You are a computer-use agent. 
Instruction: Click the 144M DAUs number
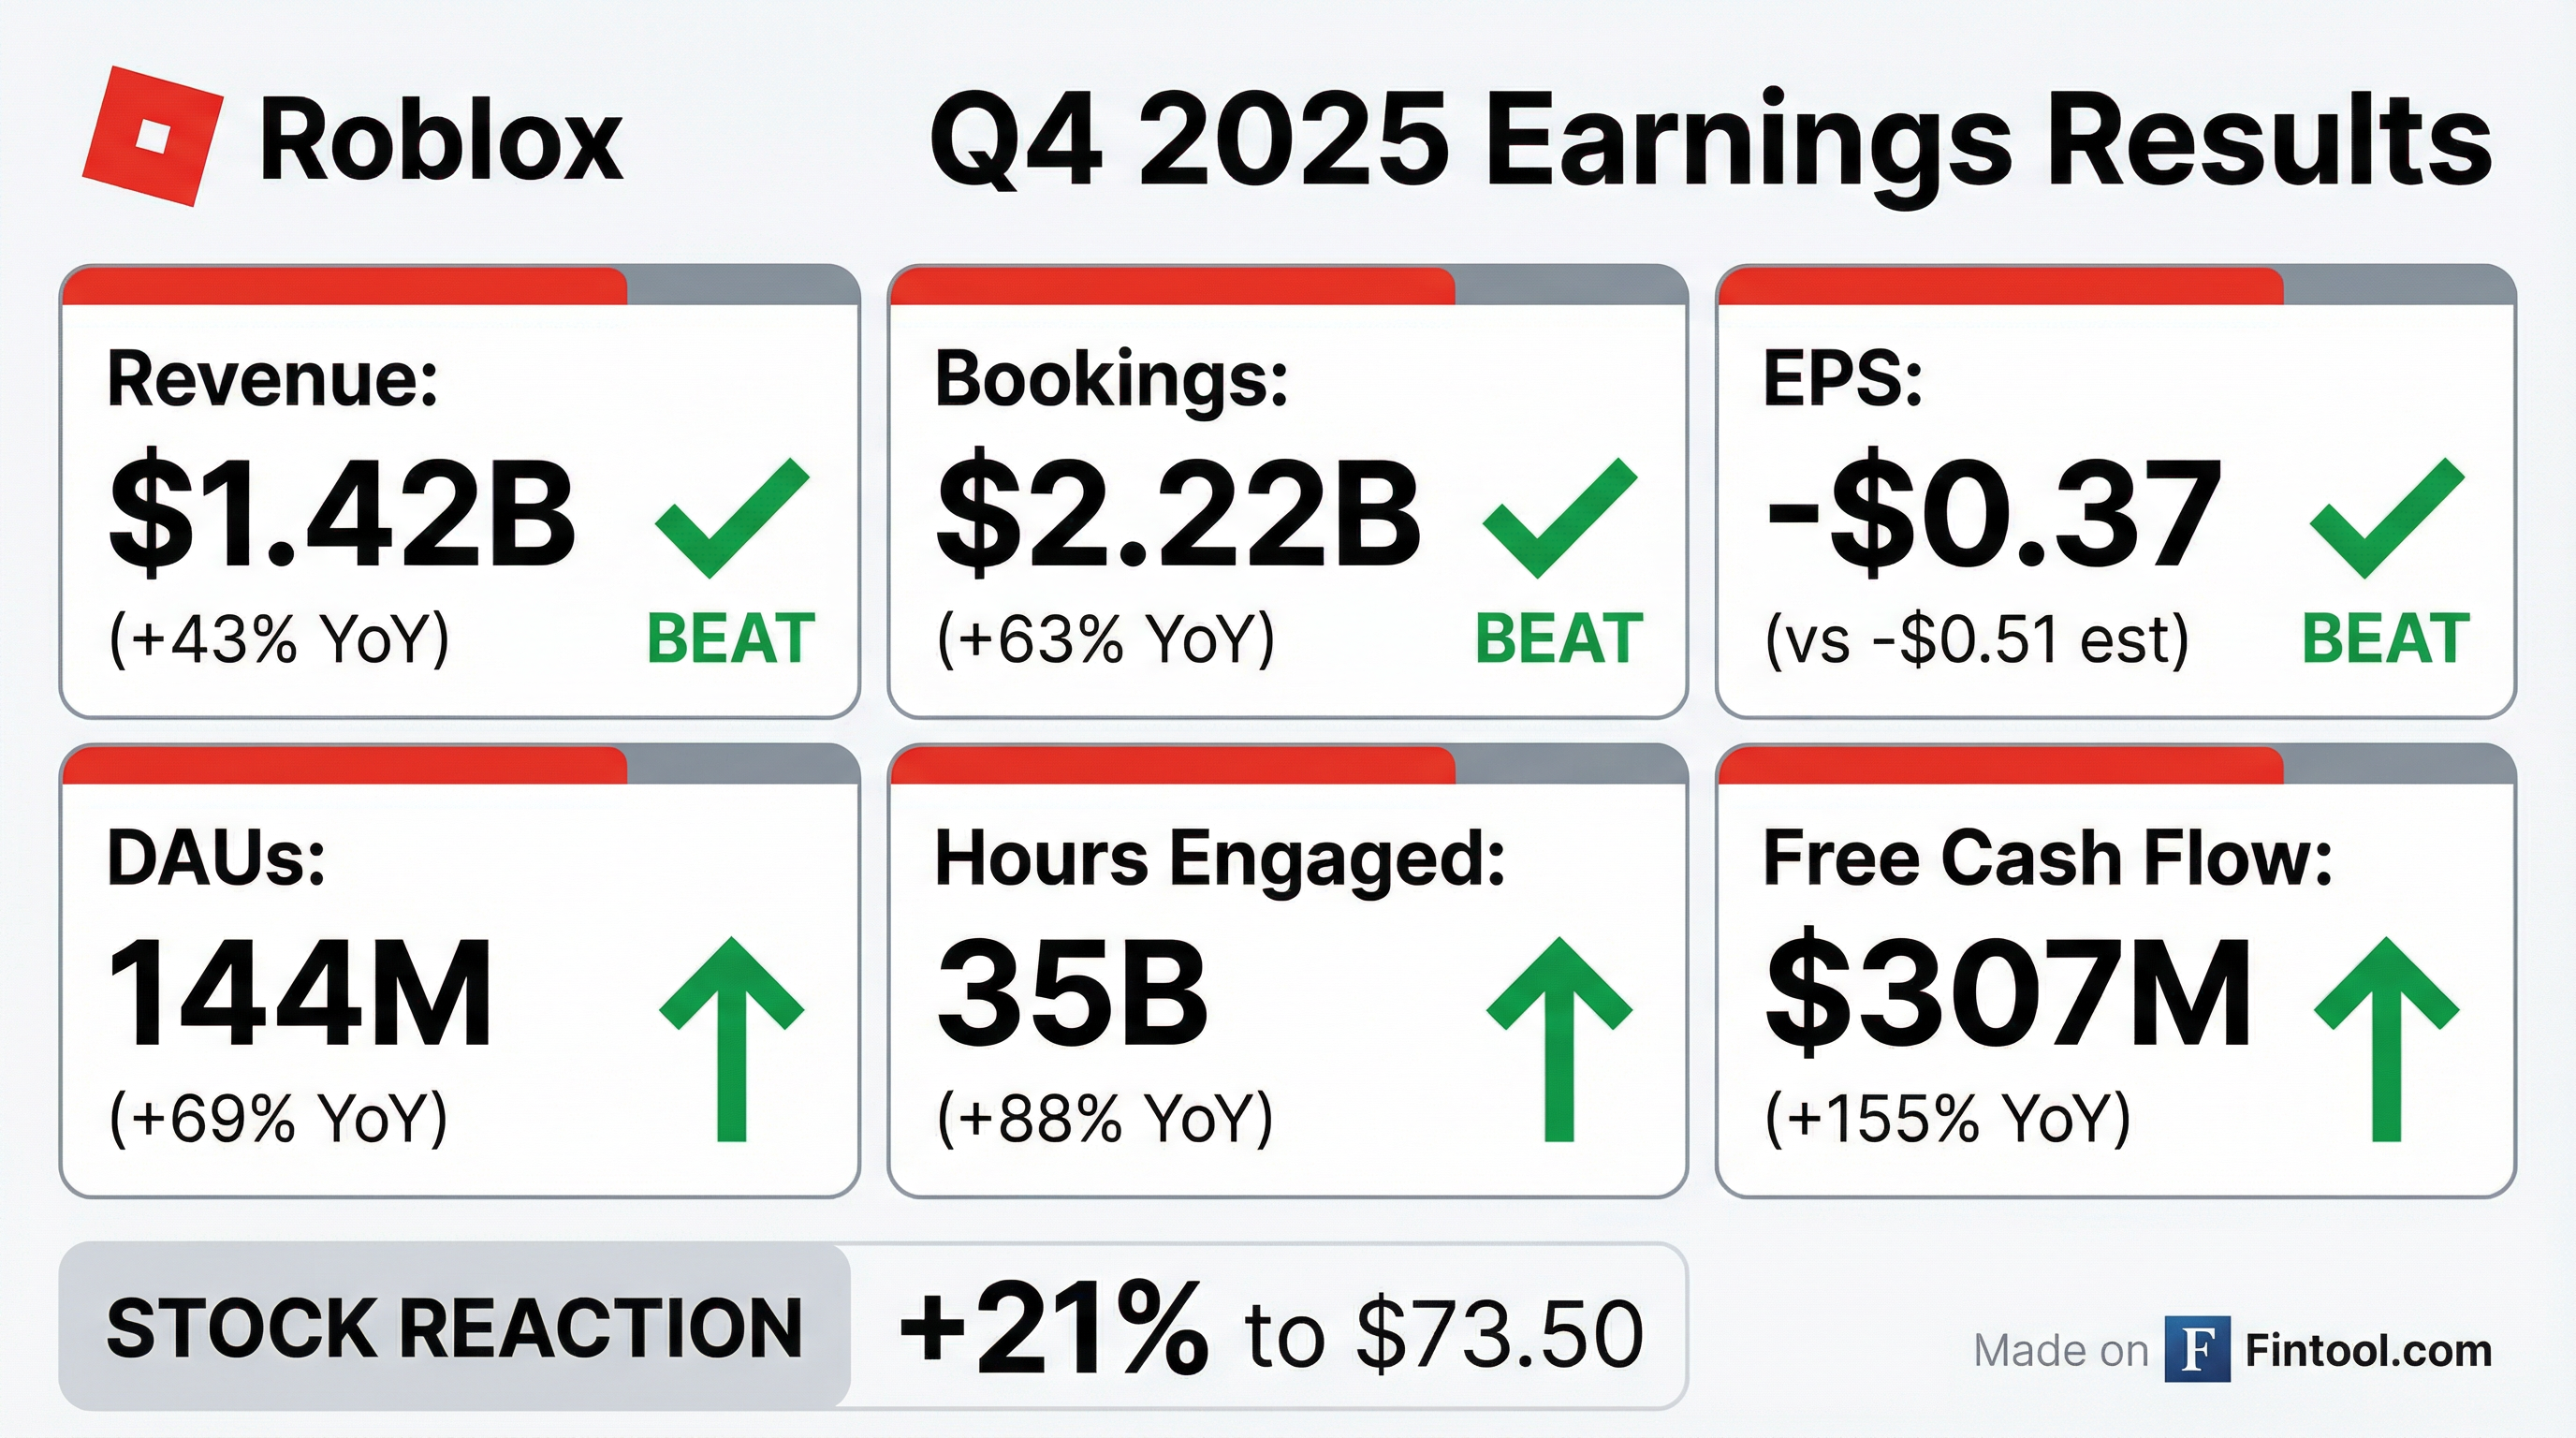[300, 995]
